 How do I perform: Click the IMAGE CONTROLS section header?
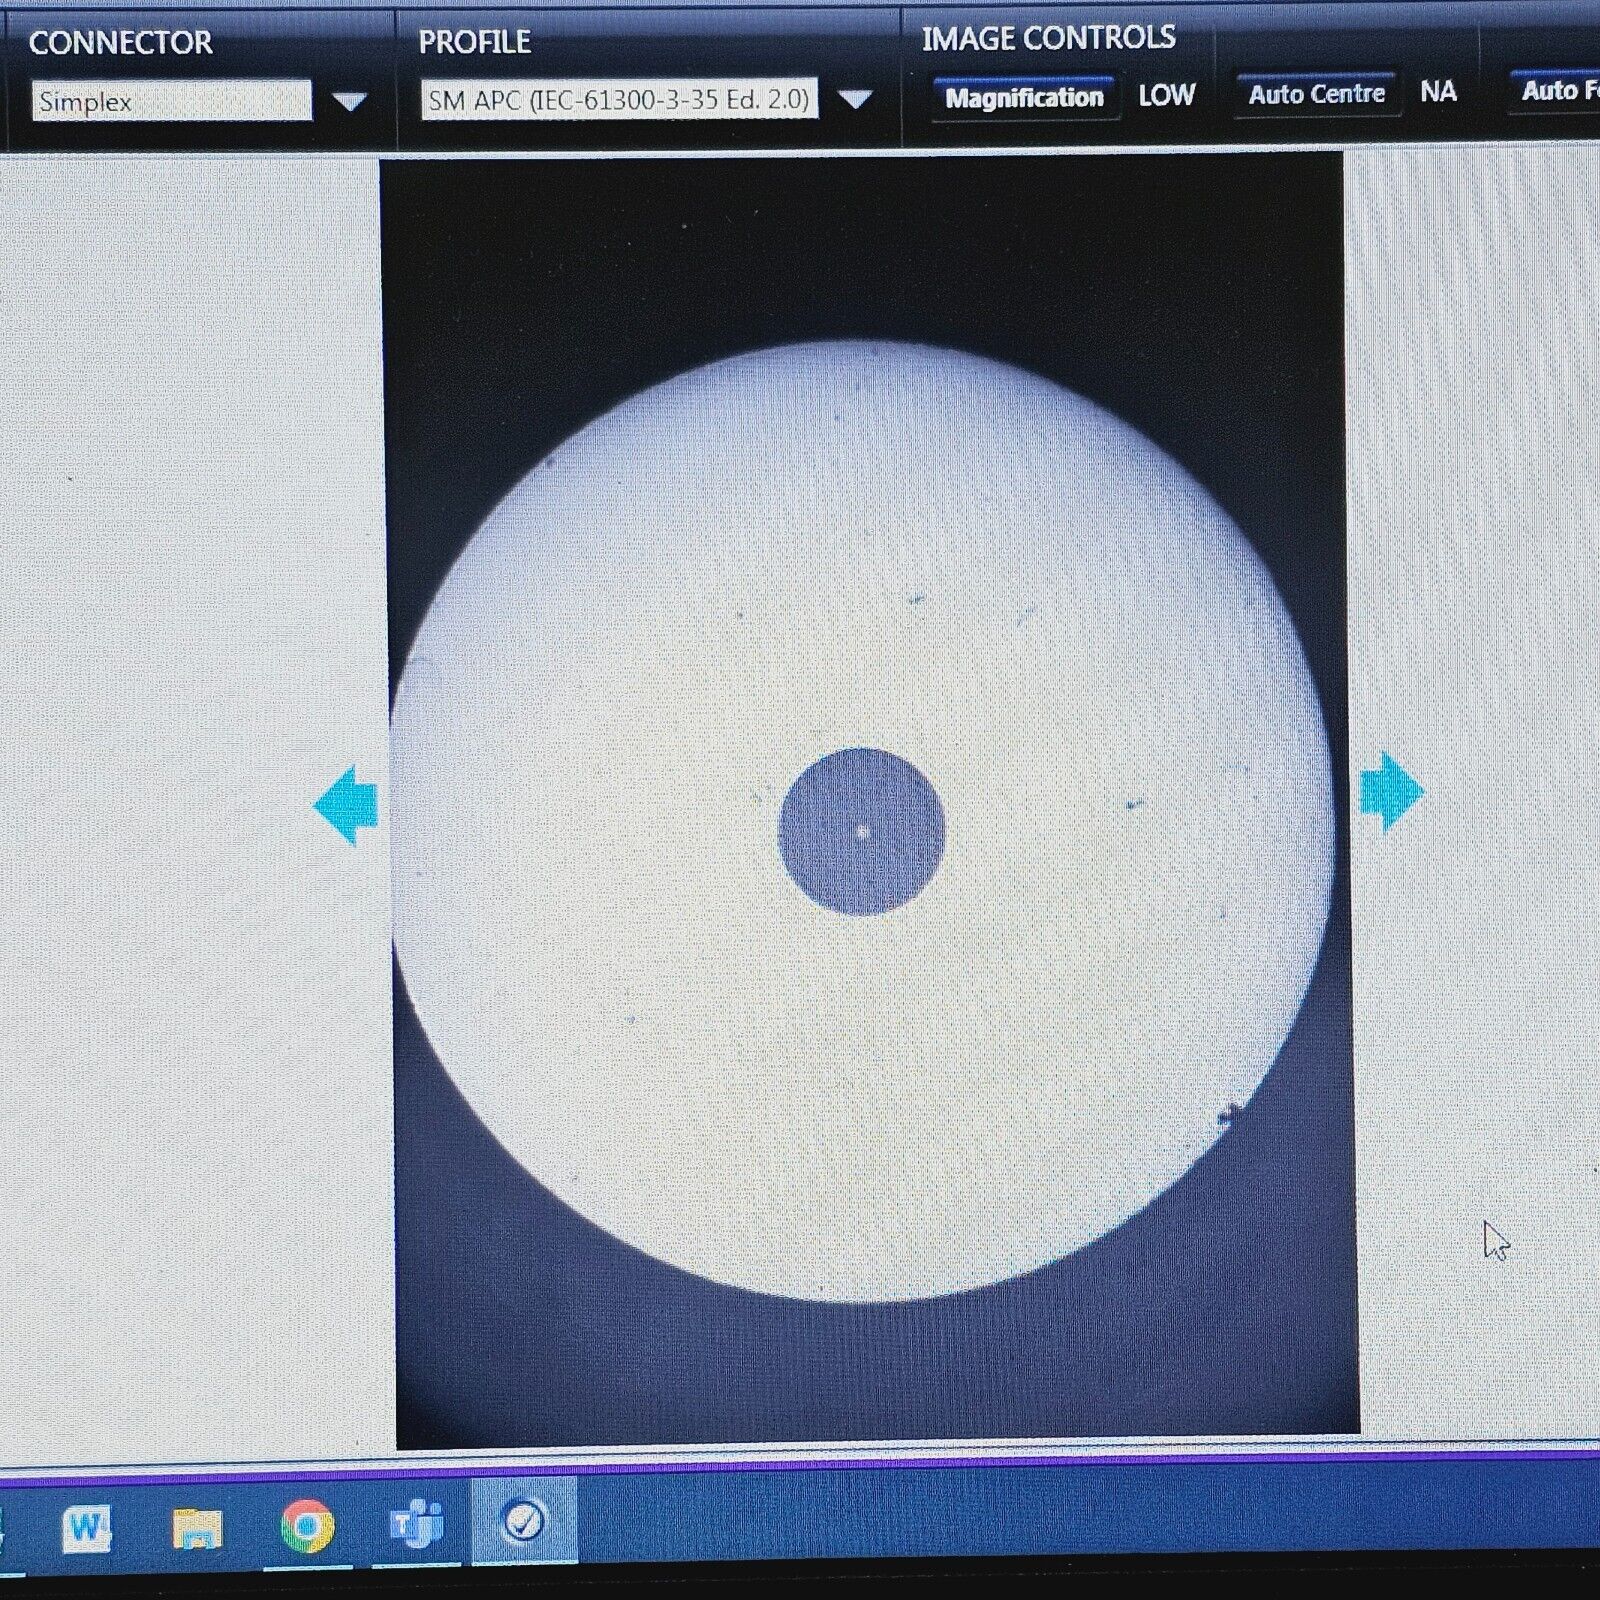(x=1050, y=38)
